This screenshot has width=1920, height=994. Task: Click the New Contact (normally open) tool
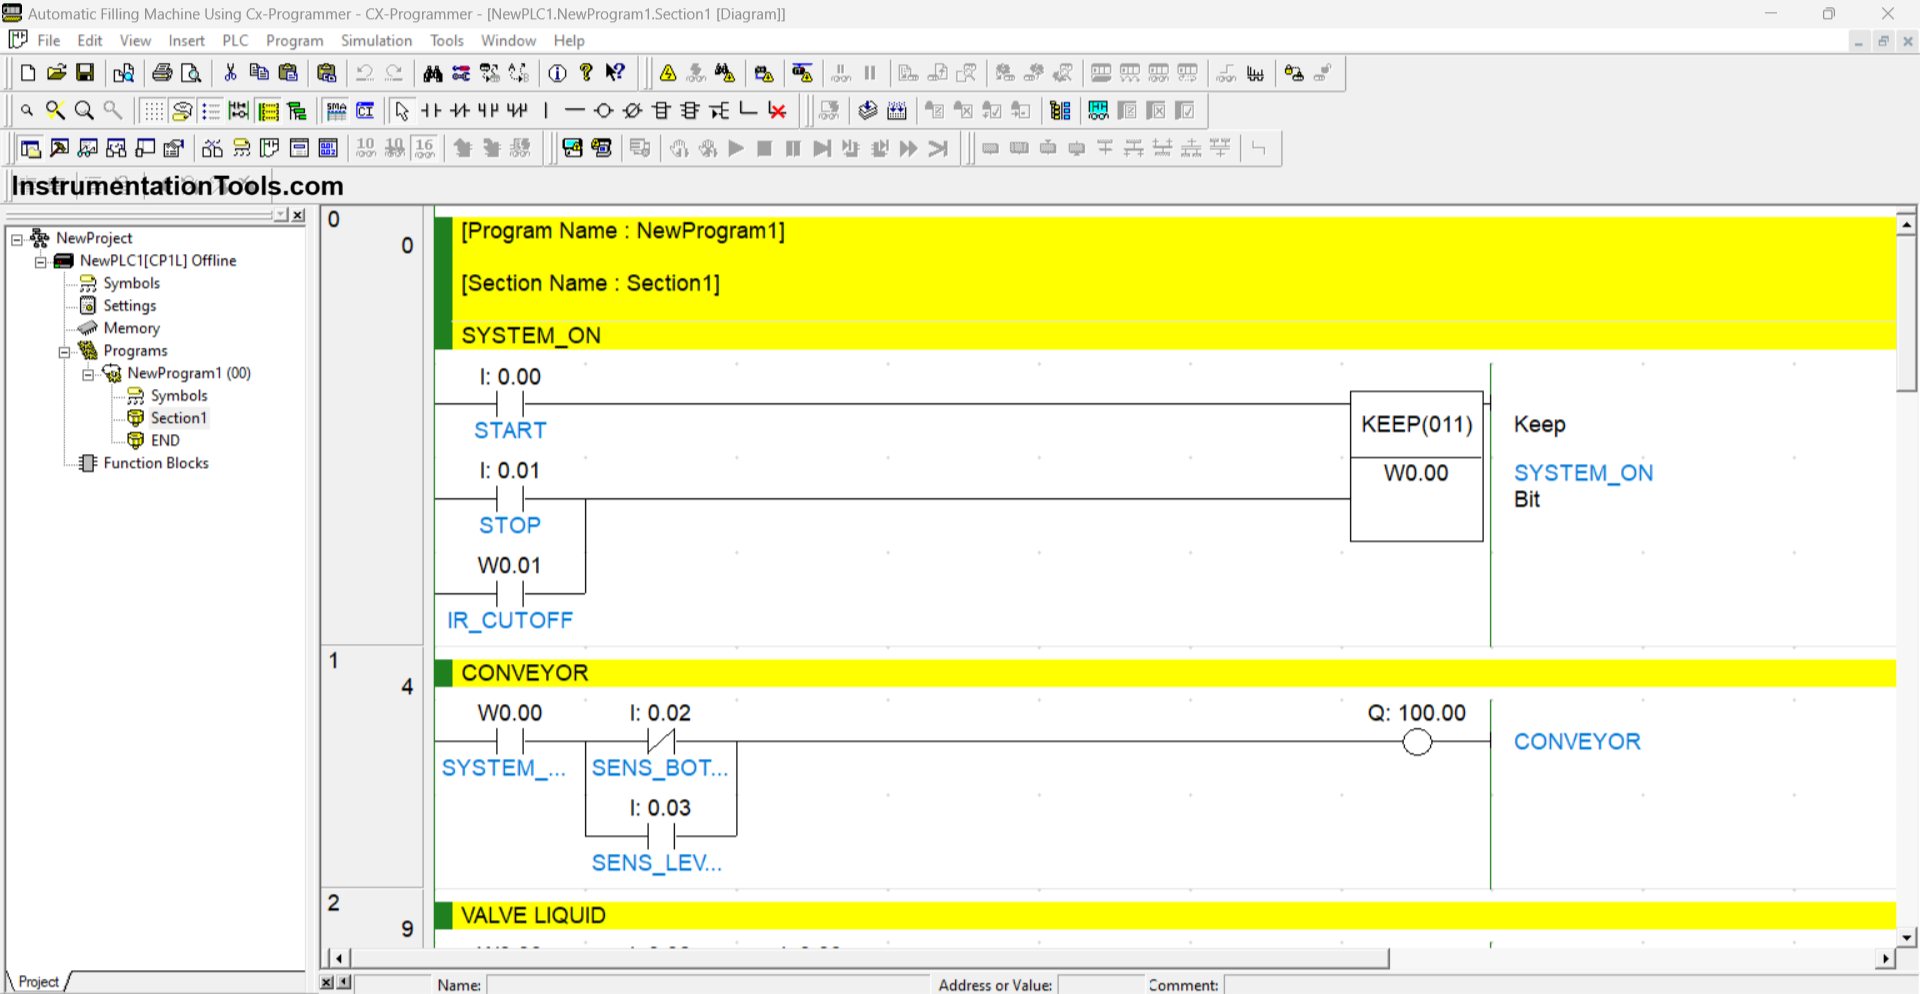[431, 111]
